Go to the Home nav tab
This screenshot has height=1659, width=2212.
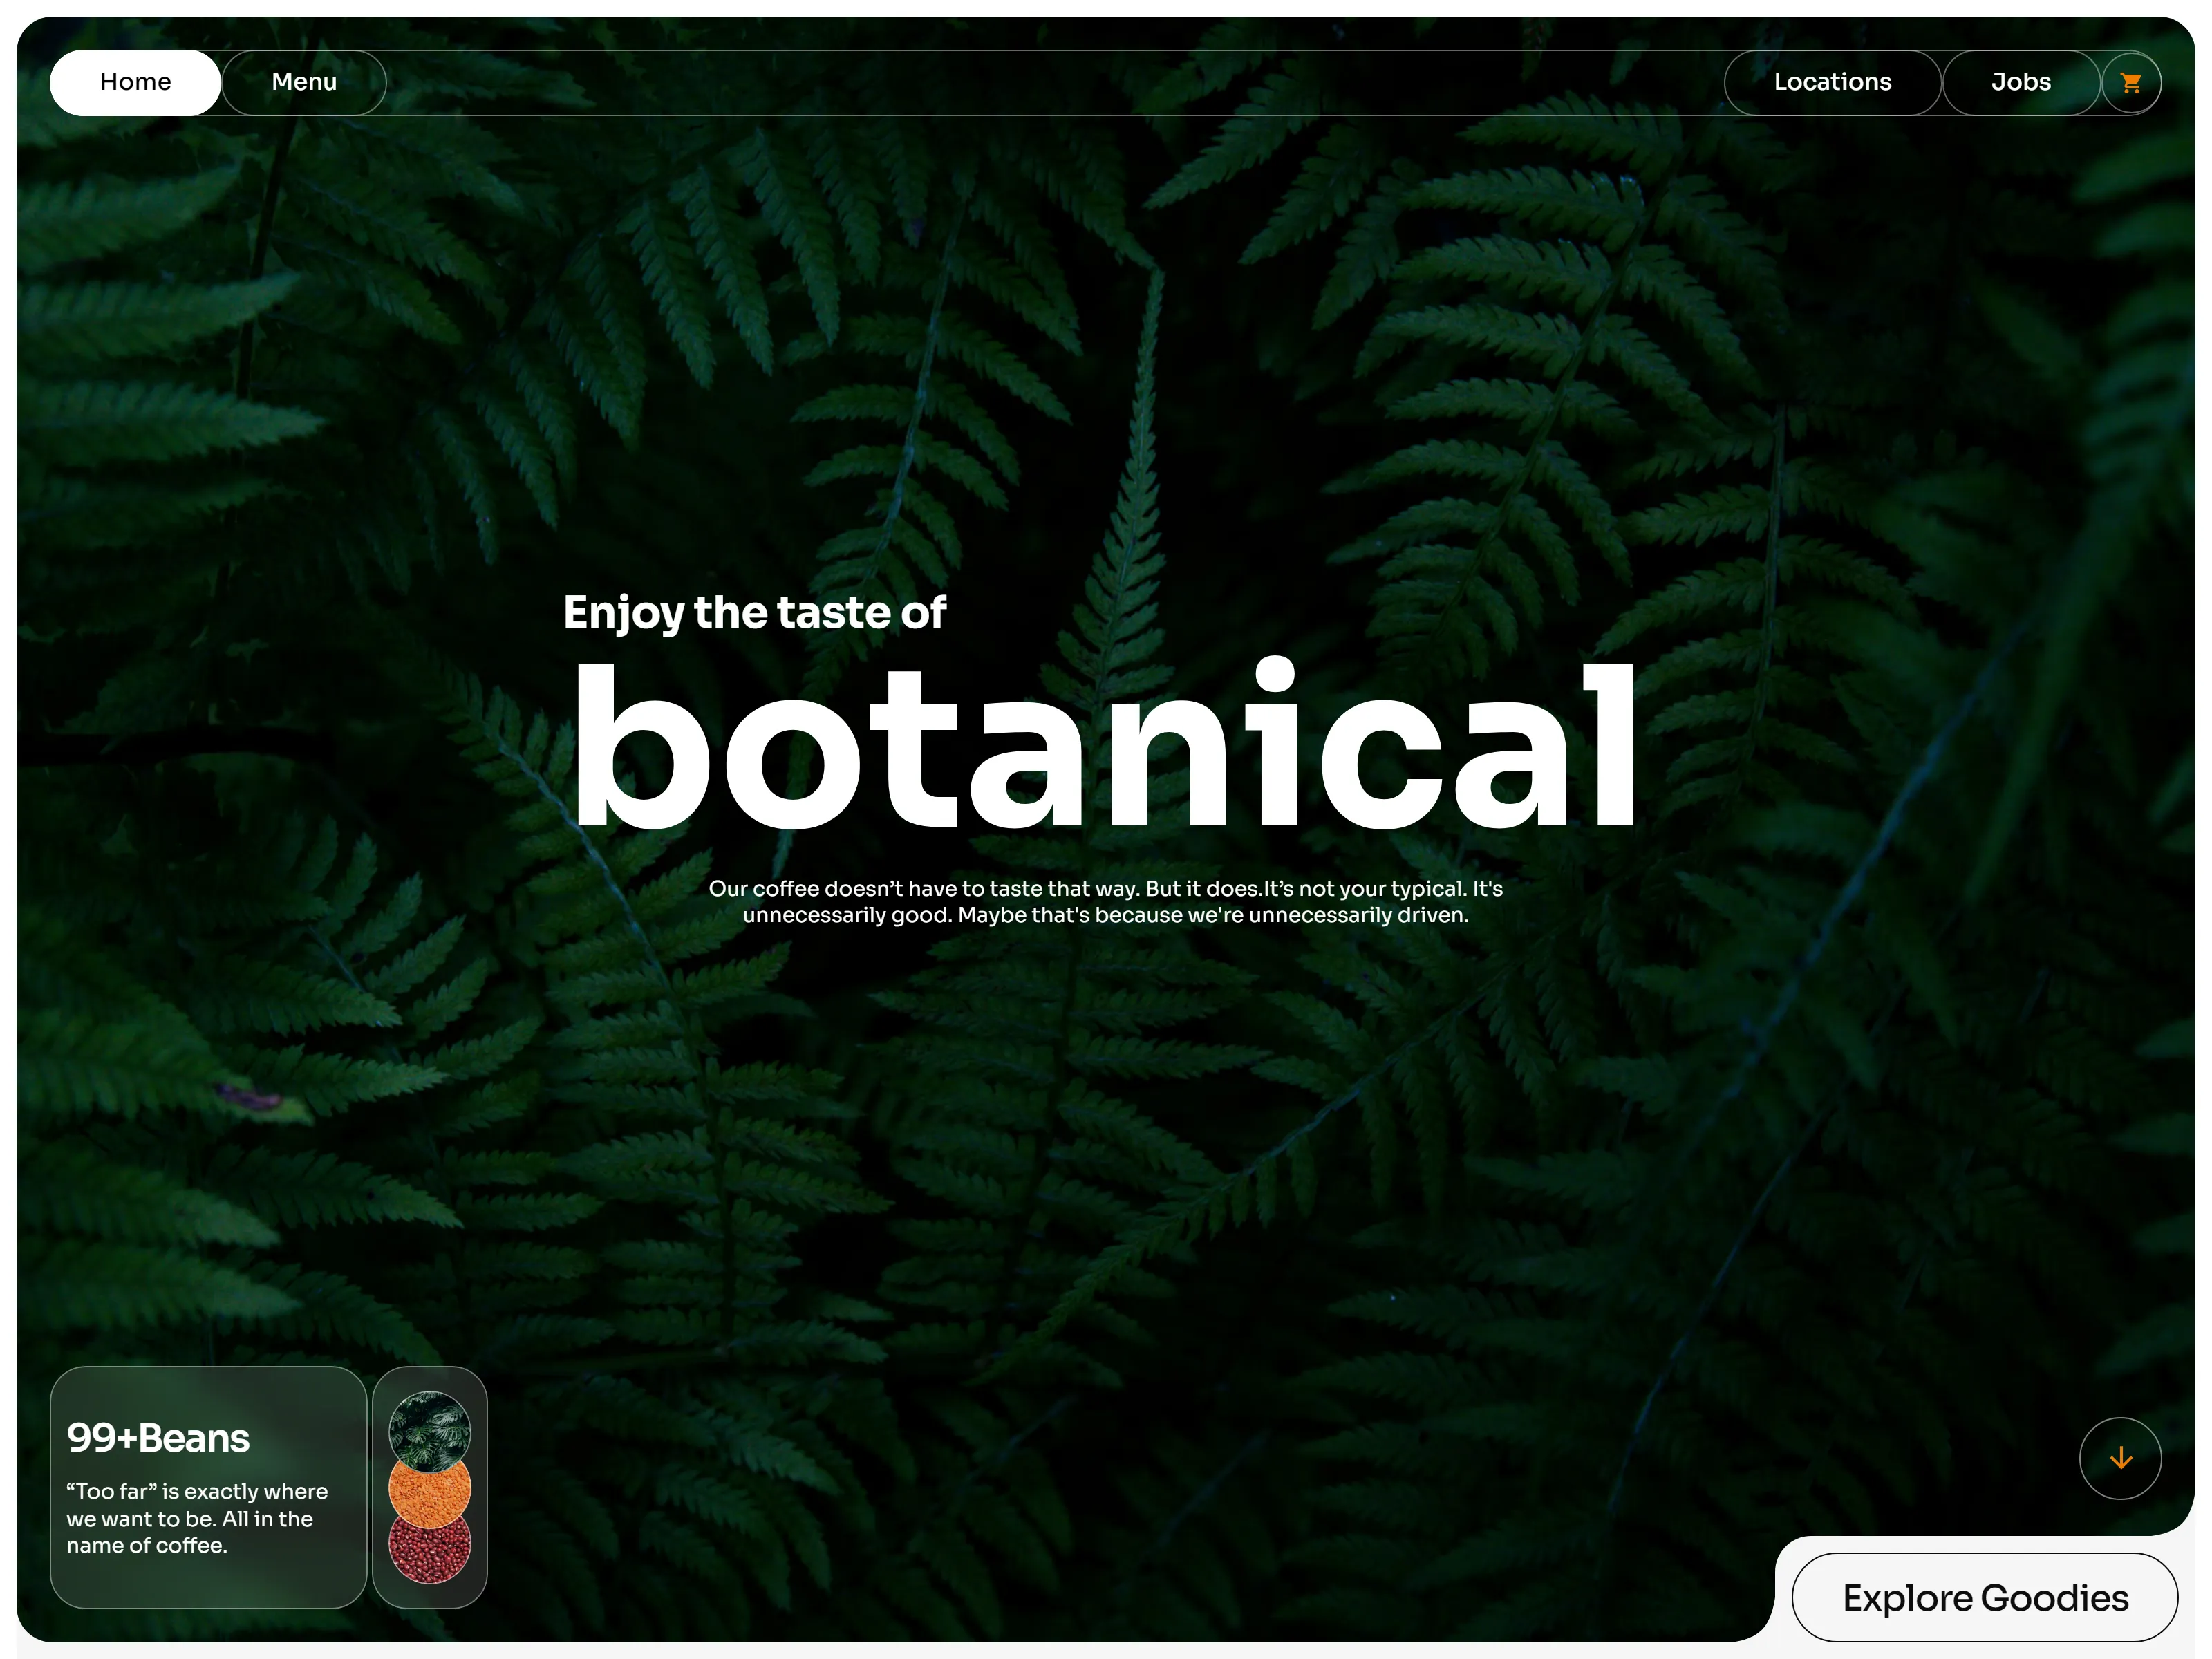(135, 83)
